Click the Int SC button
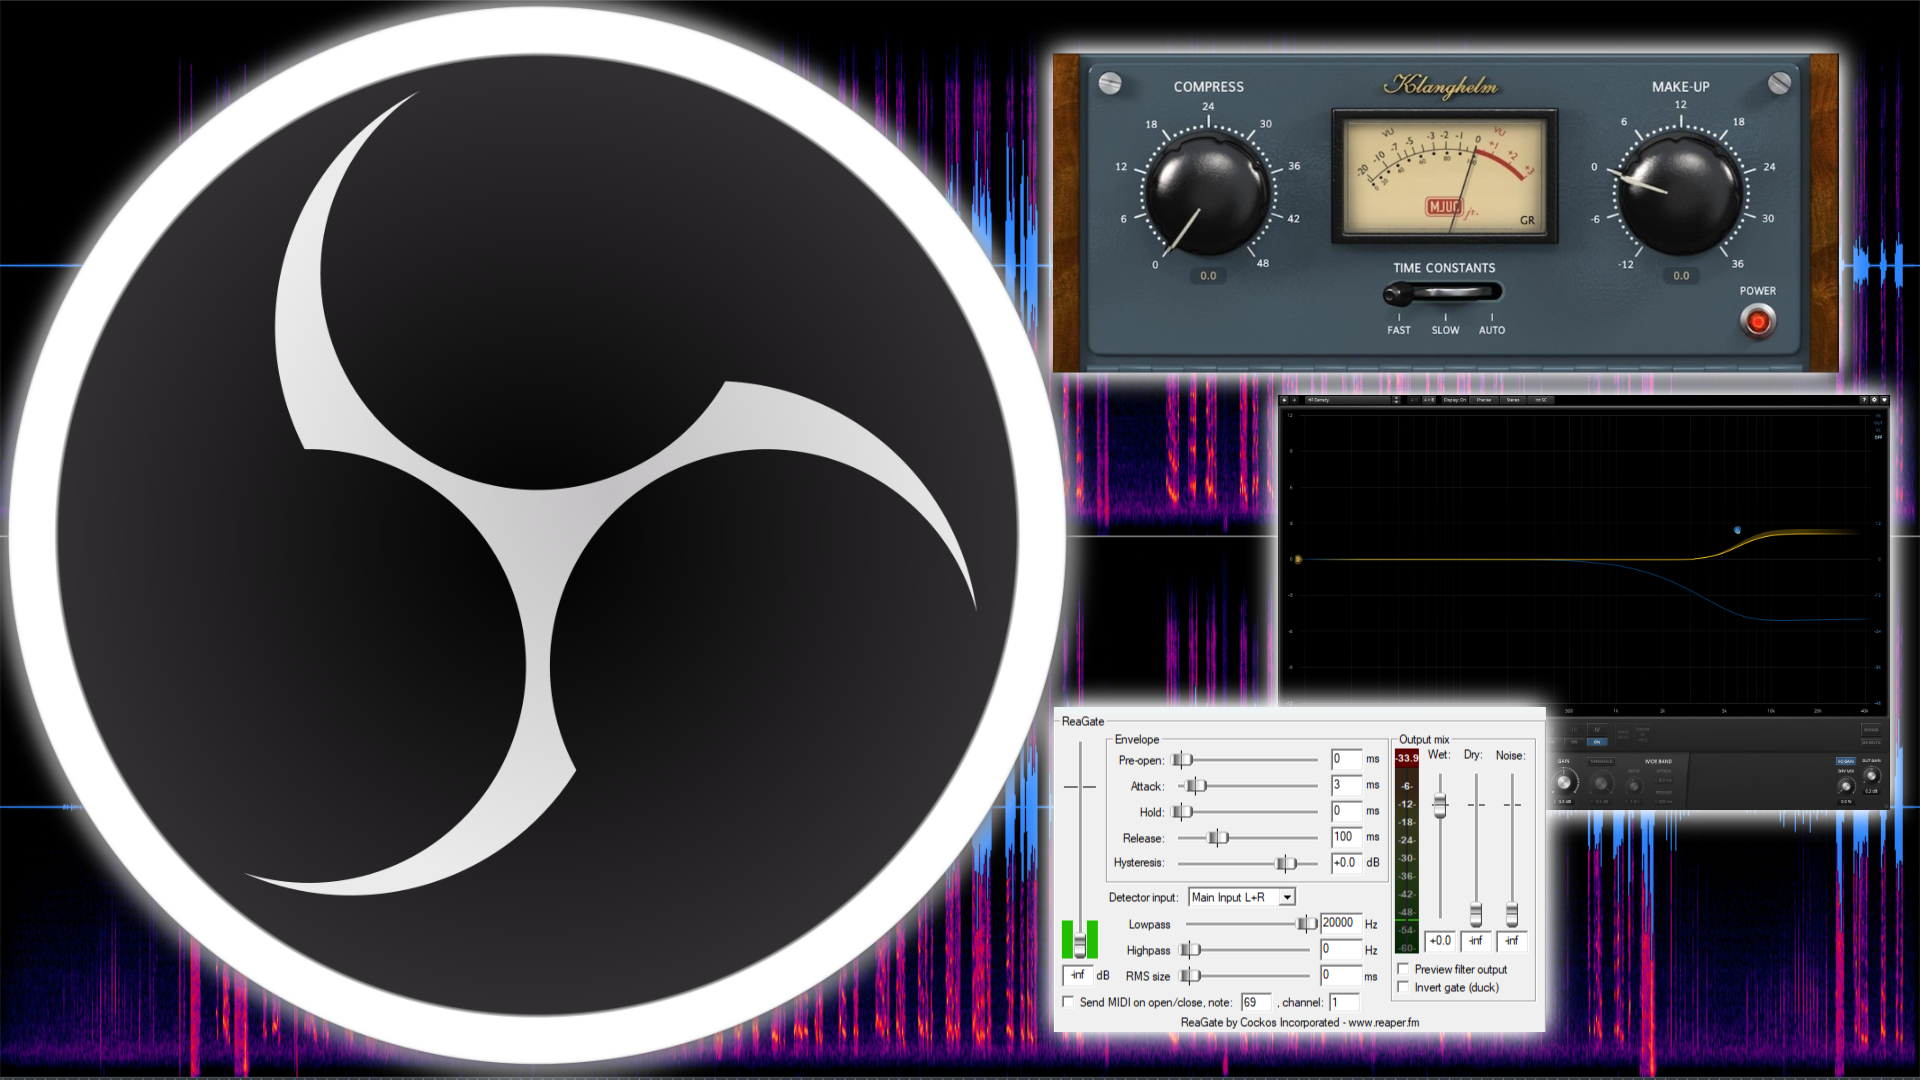Image resolution: width=1920 pixels, height=1080 pixels. coord(1541,400)
